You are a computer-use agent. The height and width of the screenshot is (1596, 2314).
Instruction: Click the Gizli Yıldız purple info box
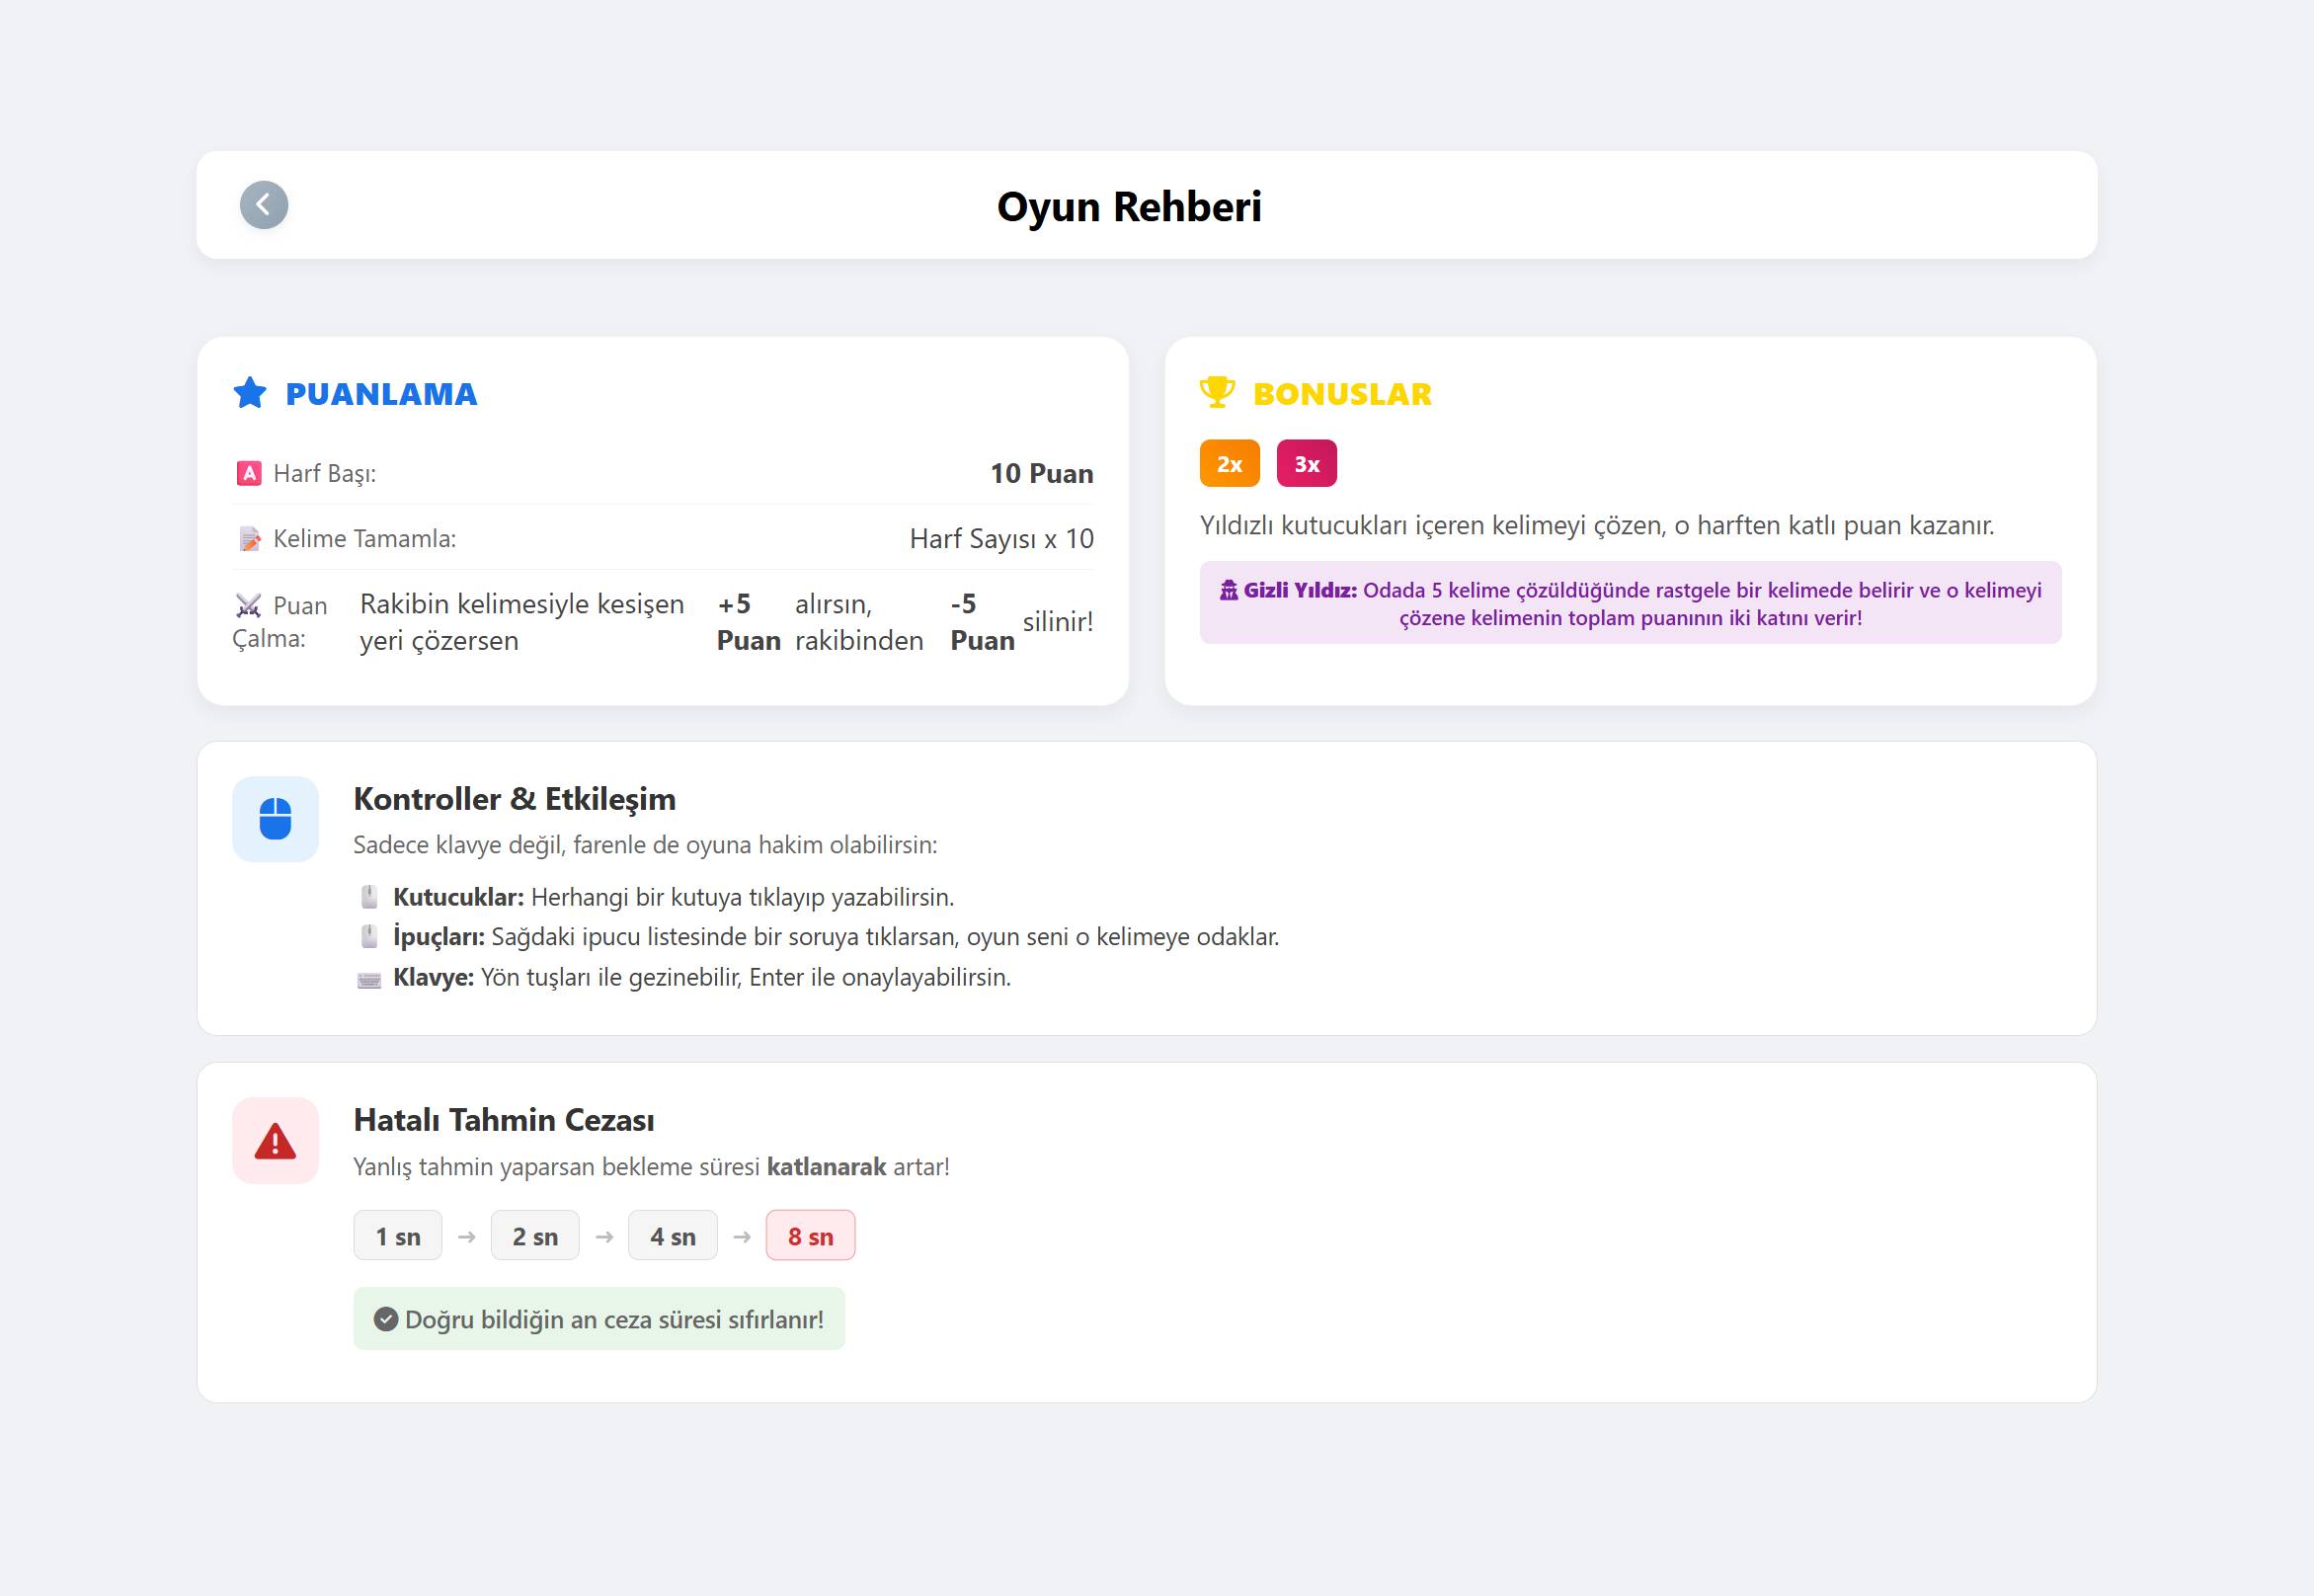[x=1630, y=603]
